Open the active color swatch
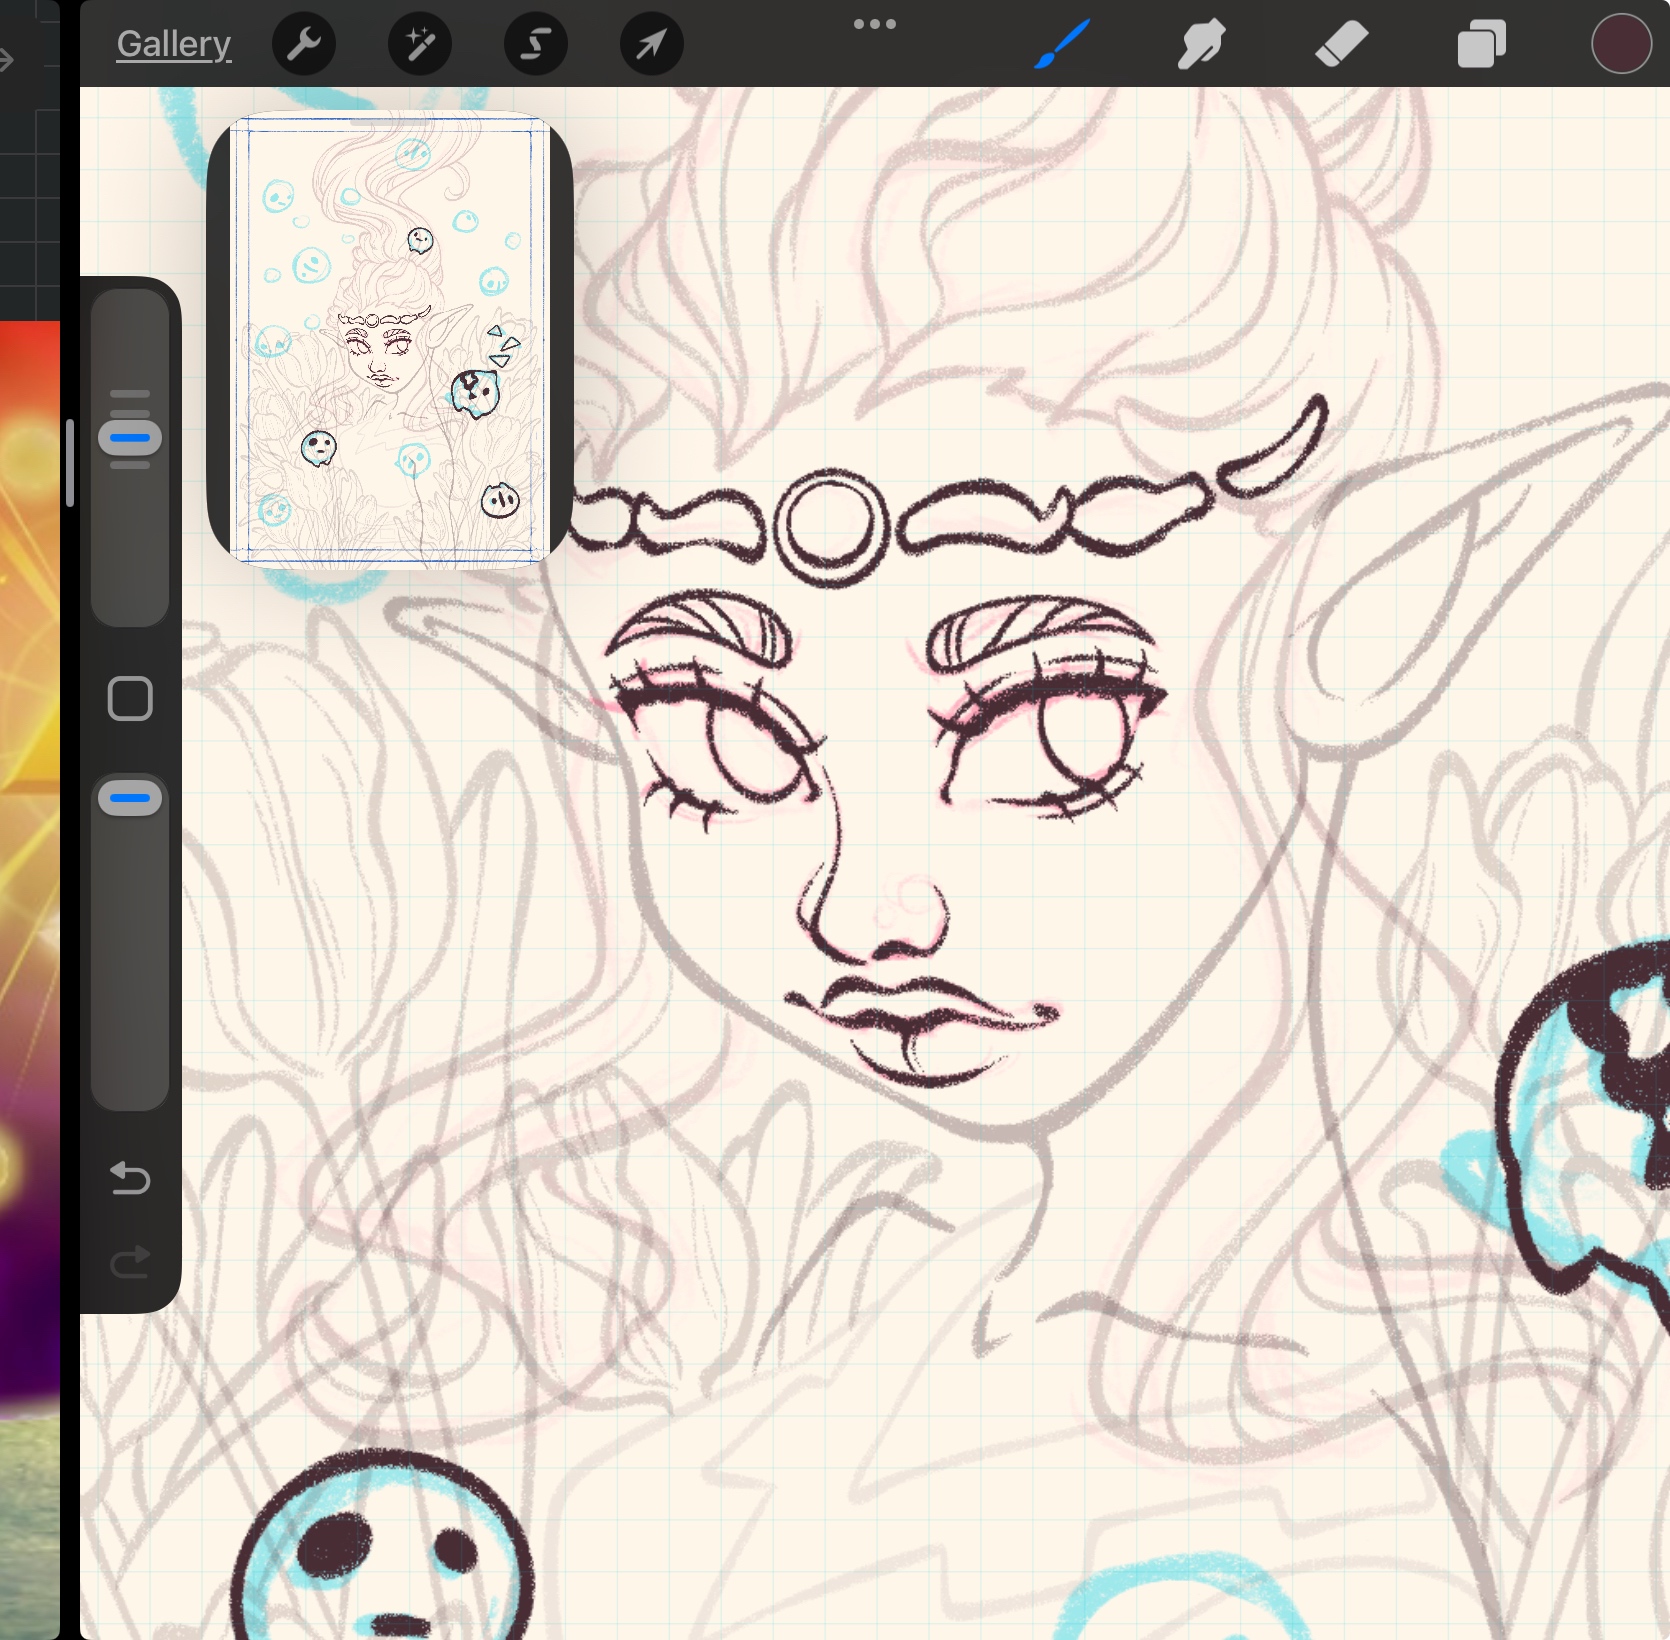The height and width of the screenshot is (1640, 1670). point(1620,44)
